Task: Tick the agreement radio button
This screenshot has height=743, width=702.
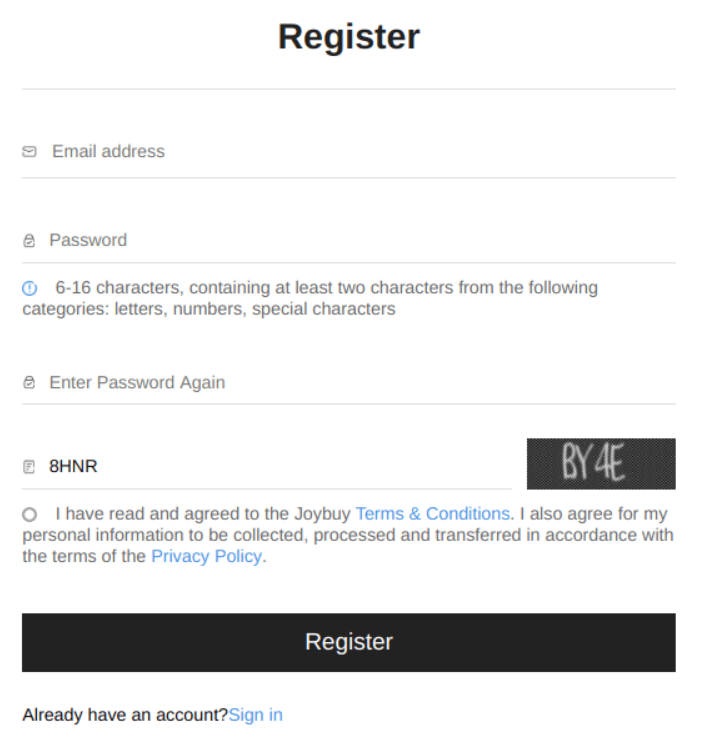Action: click(x=29, y=515)
